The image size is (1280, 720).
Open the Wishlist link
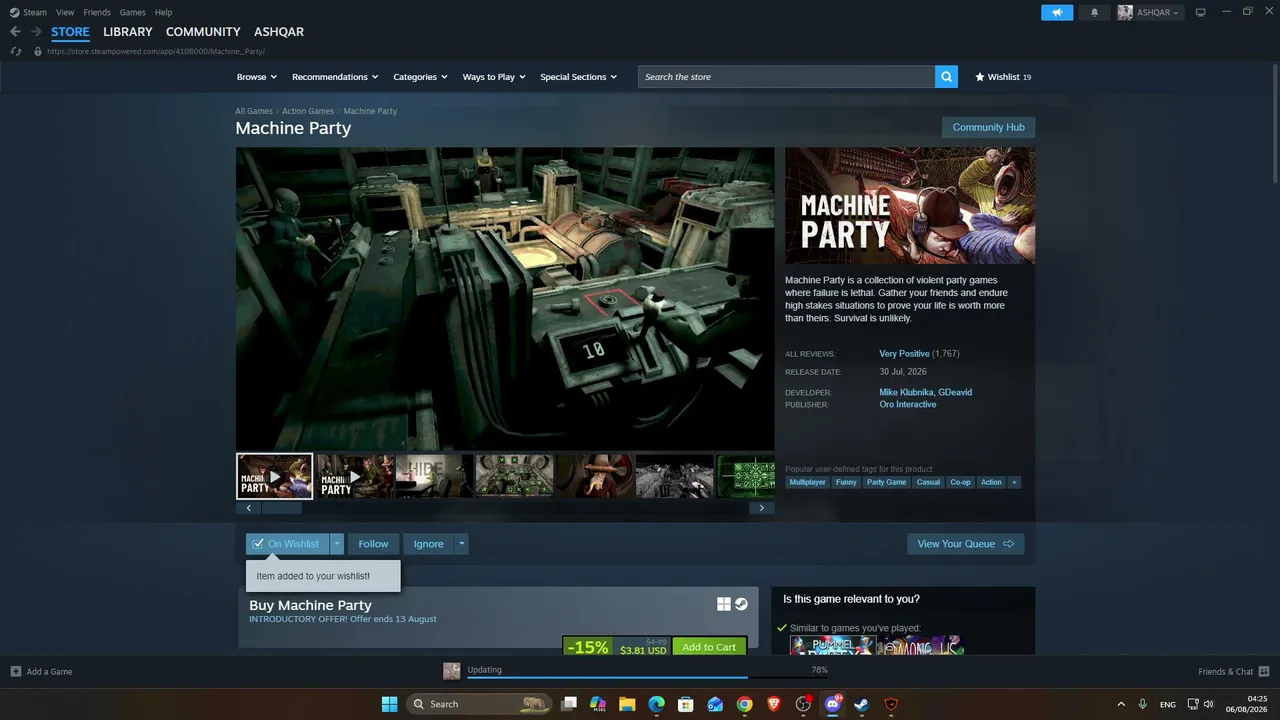point(1003,77)
